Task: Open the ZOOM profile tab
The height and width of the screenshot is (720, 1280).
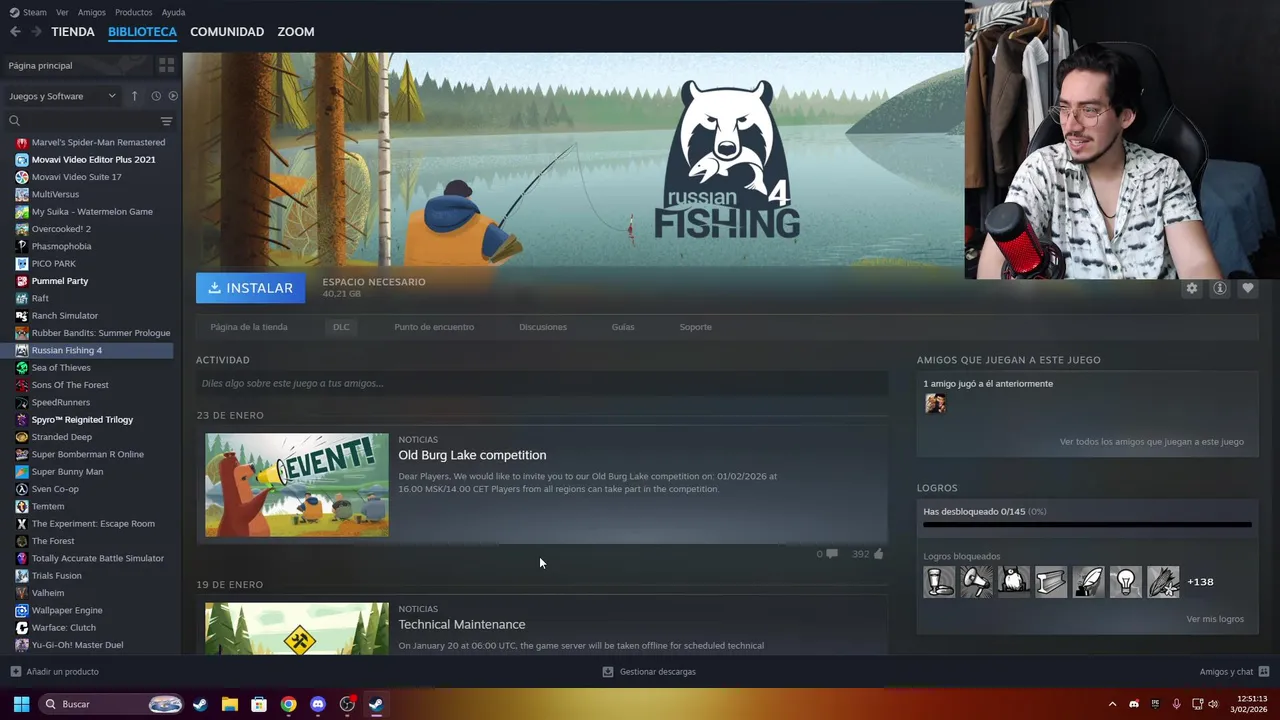Action: (296, 32)
